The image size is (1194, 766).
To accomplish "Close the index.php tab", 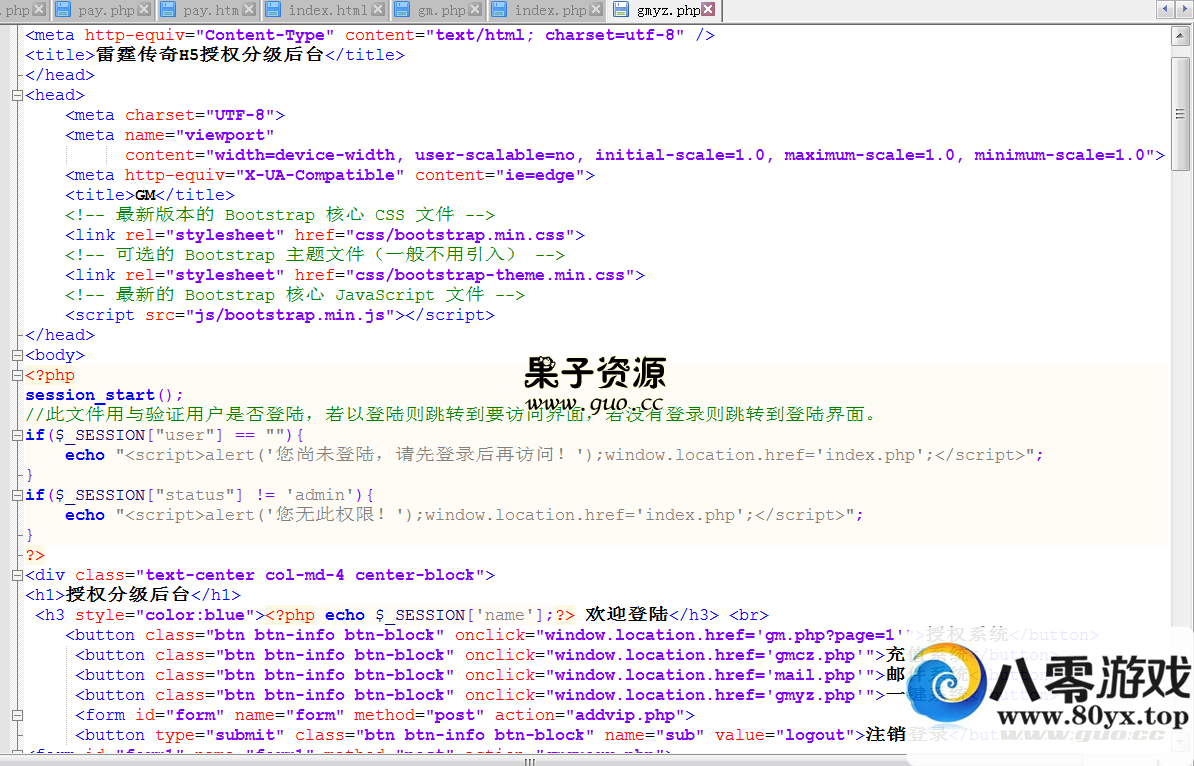I will pyautogui.click(x=596, y=10).
